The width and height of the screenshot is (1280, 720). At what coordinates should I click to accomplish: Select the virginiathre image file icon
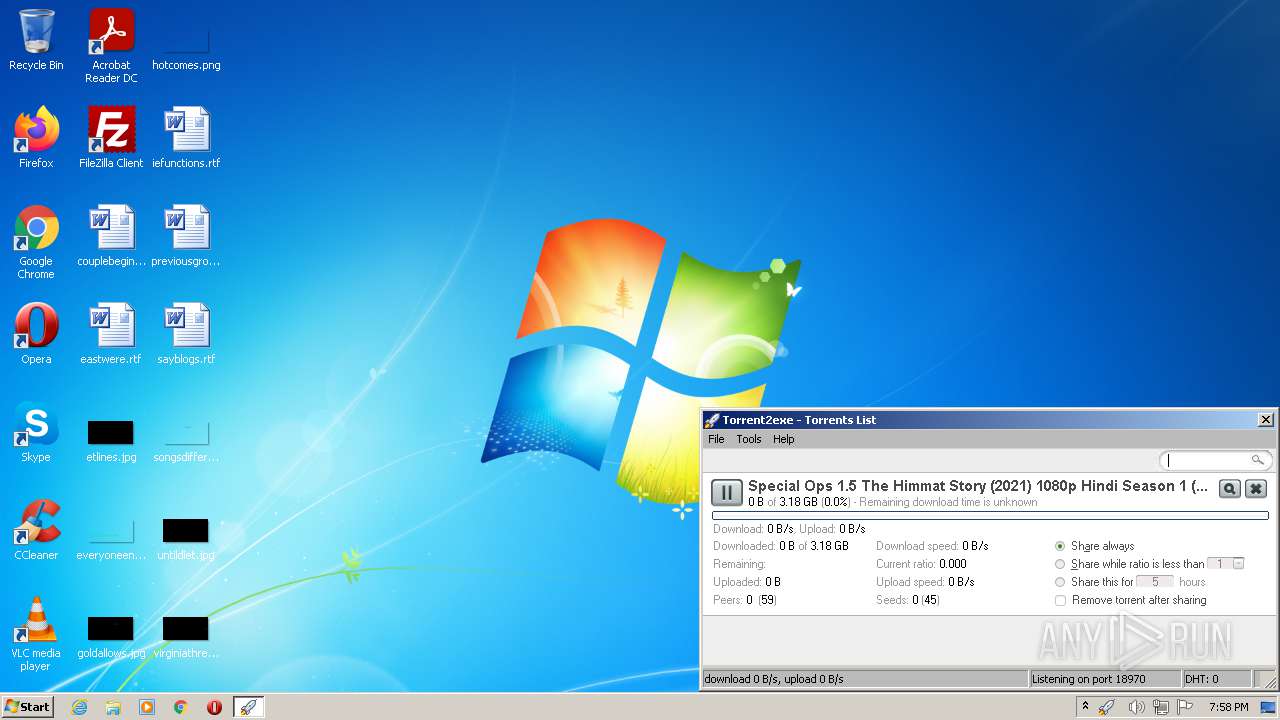[x=186, y=636]
